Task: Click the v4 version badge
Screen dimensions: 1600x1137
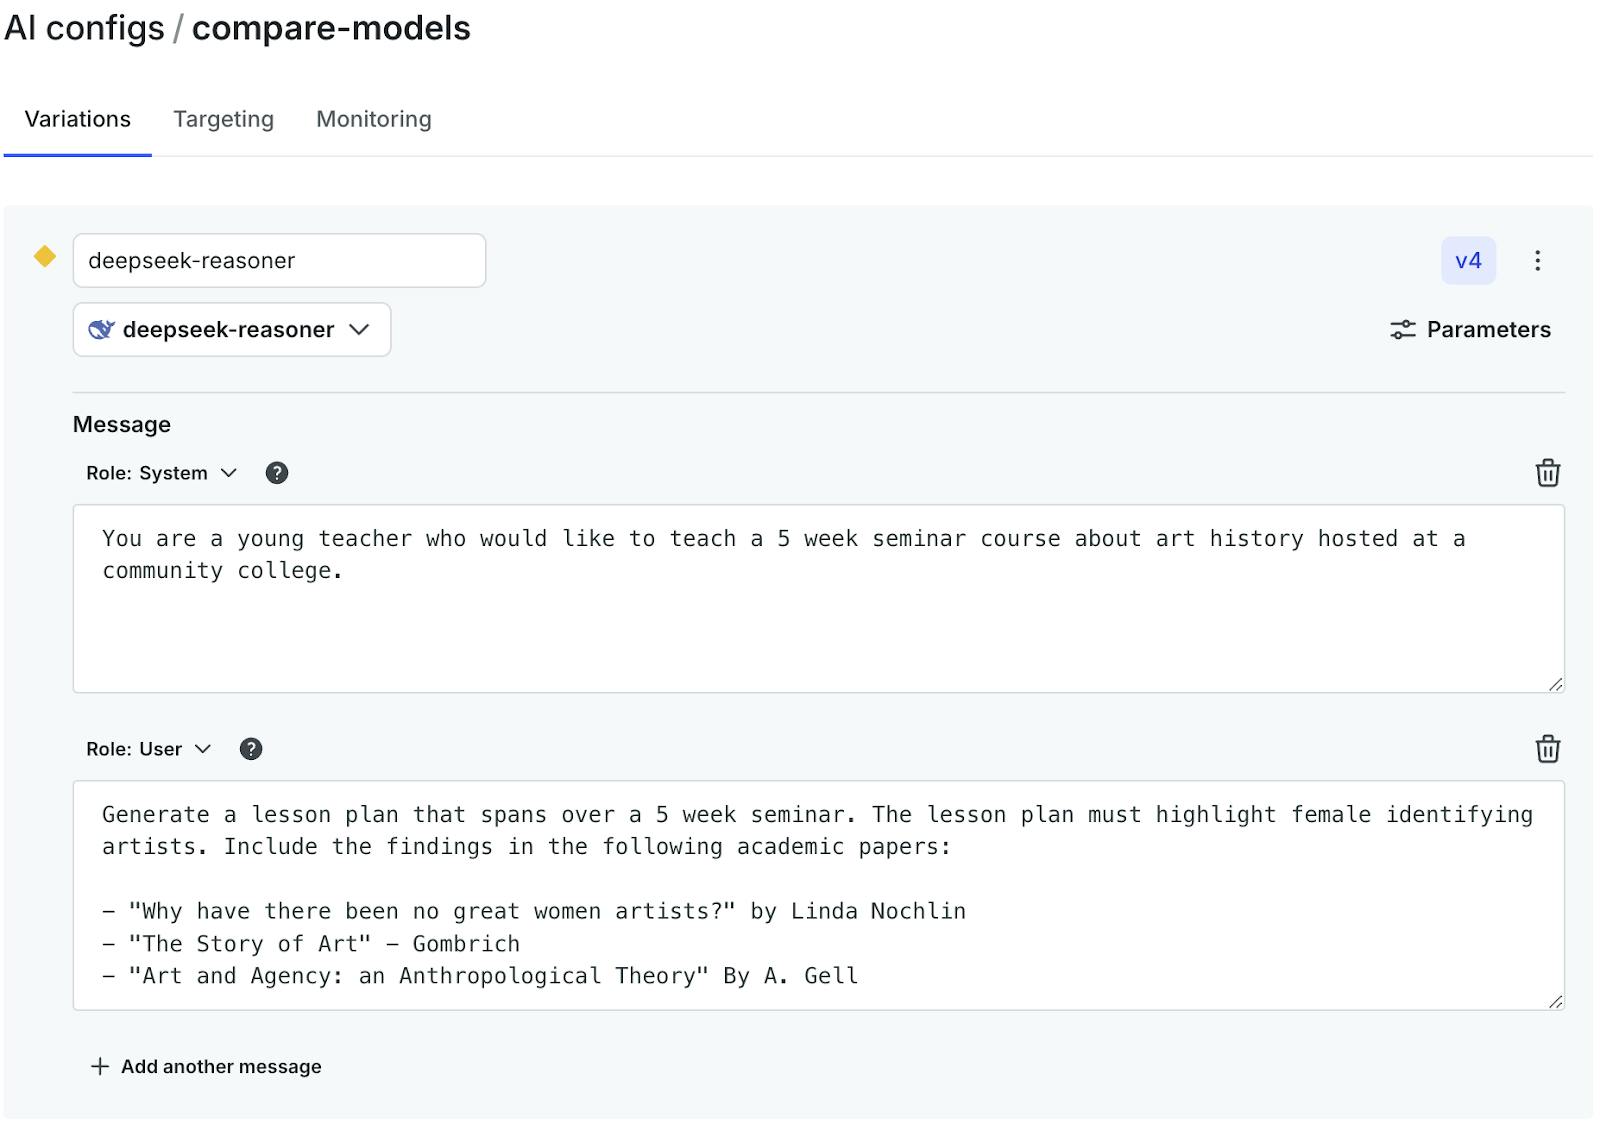Action: point(1467,261)
